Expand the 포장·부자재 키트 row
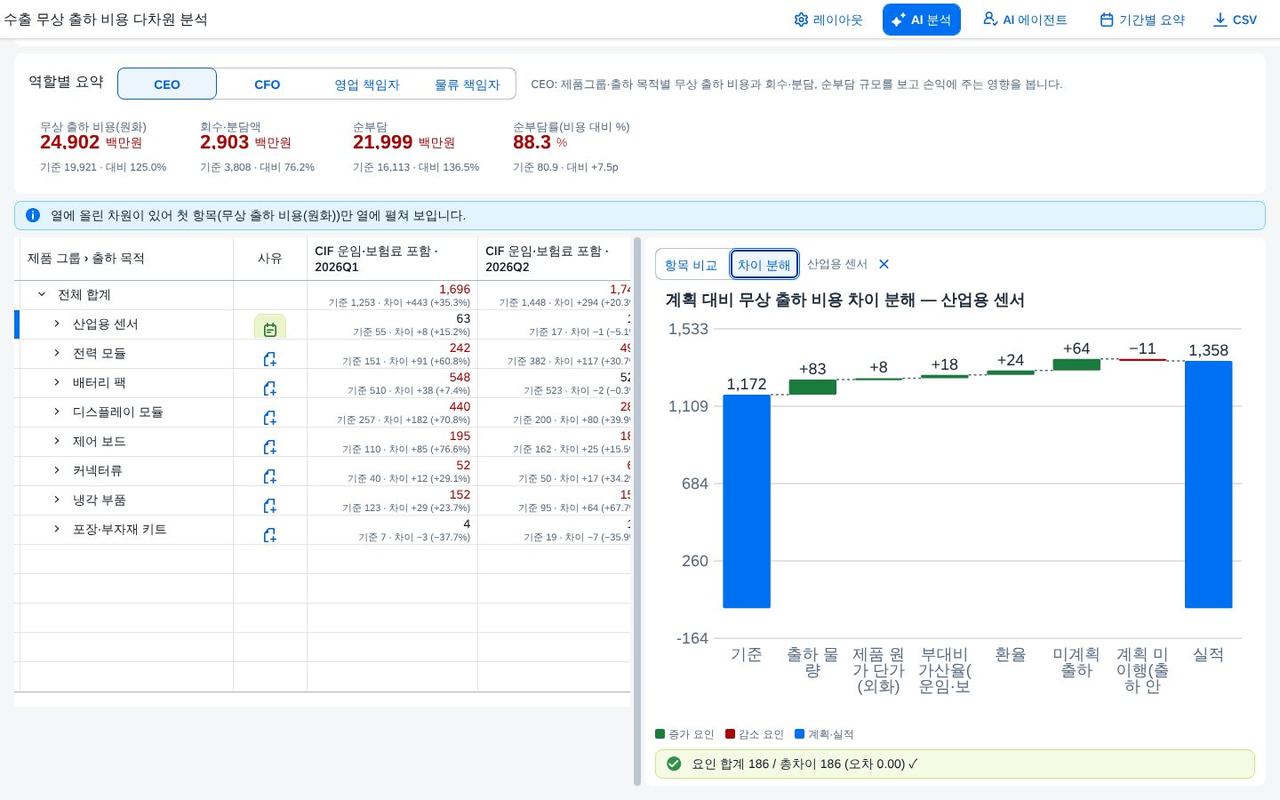This screenshot has width=1280, height=800. pos(57,528)
